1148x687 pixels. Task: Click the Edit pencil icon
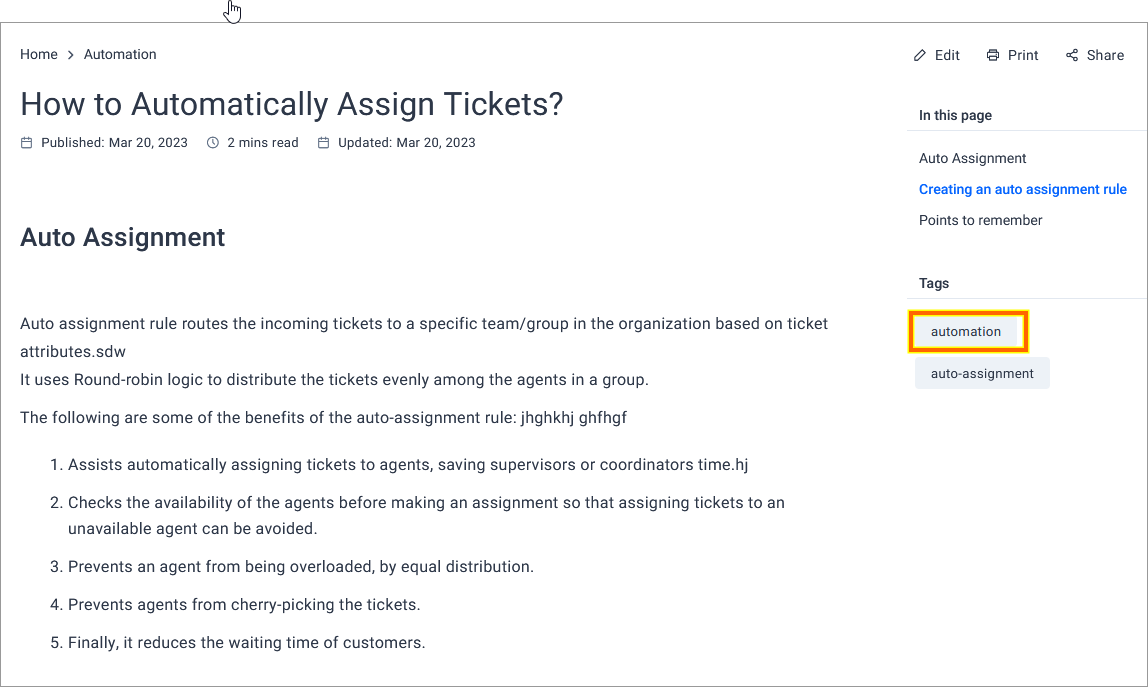pyautogui.click(x=920, y=55)
